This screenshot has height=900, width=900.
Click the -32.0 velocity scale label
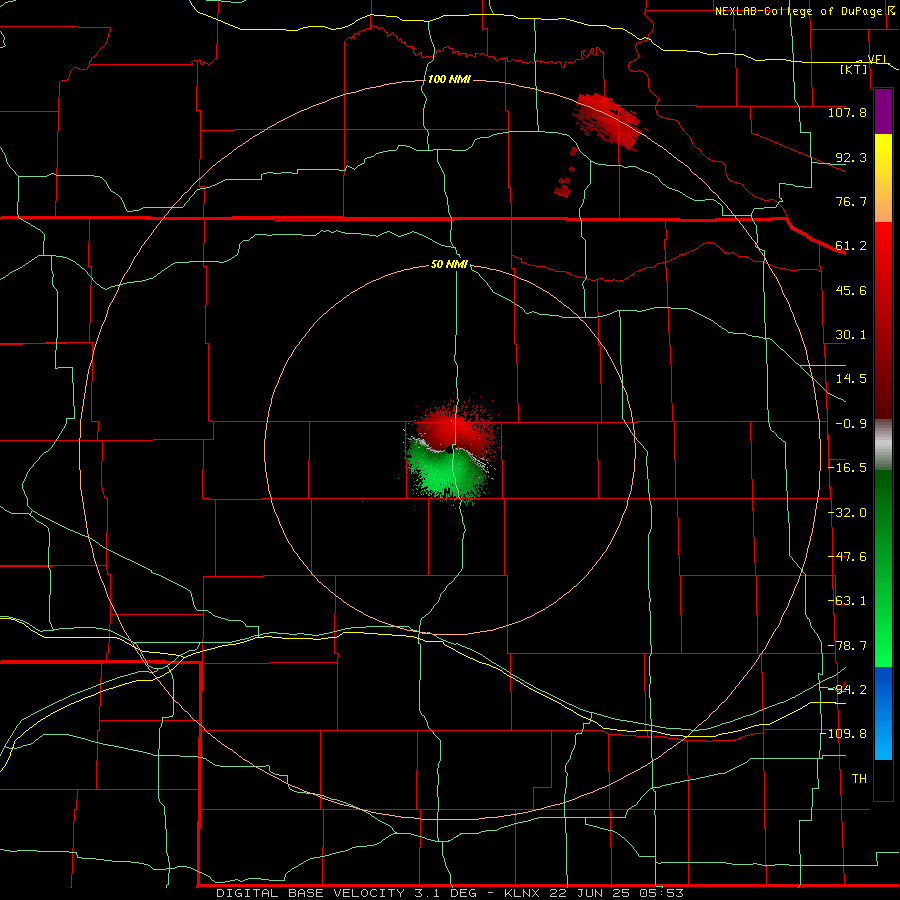pos(847,513)
